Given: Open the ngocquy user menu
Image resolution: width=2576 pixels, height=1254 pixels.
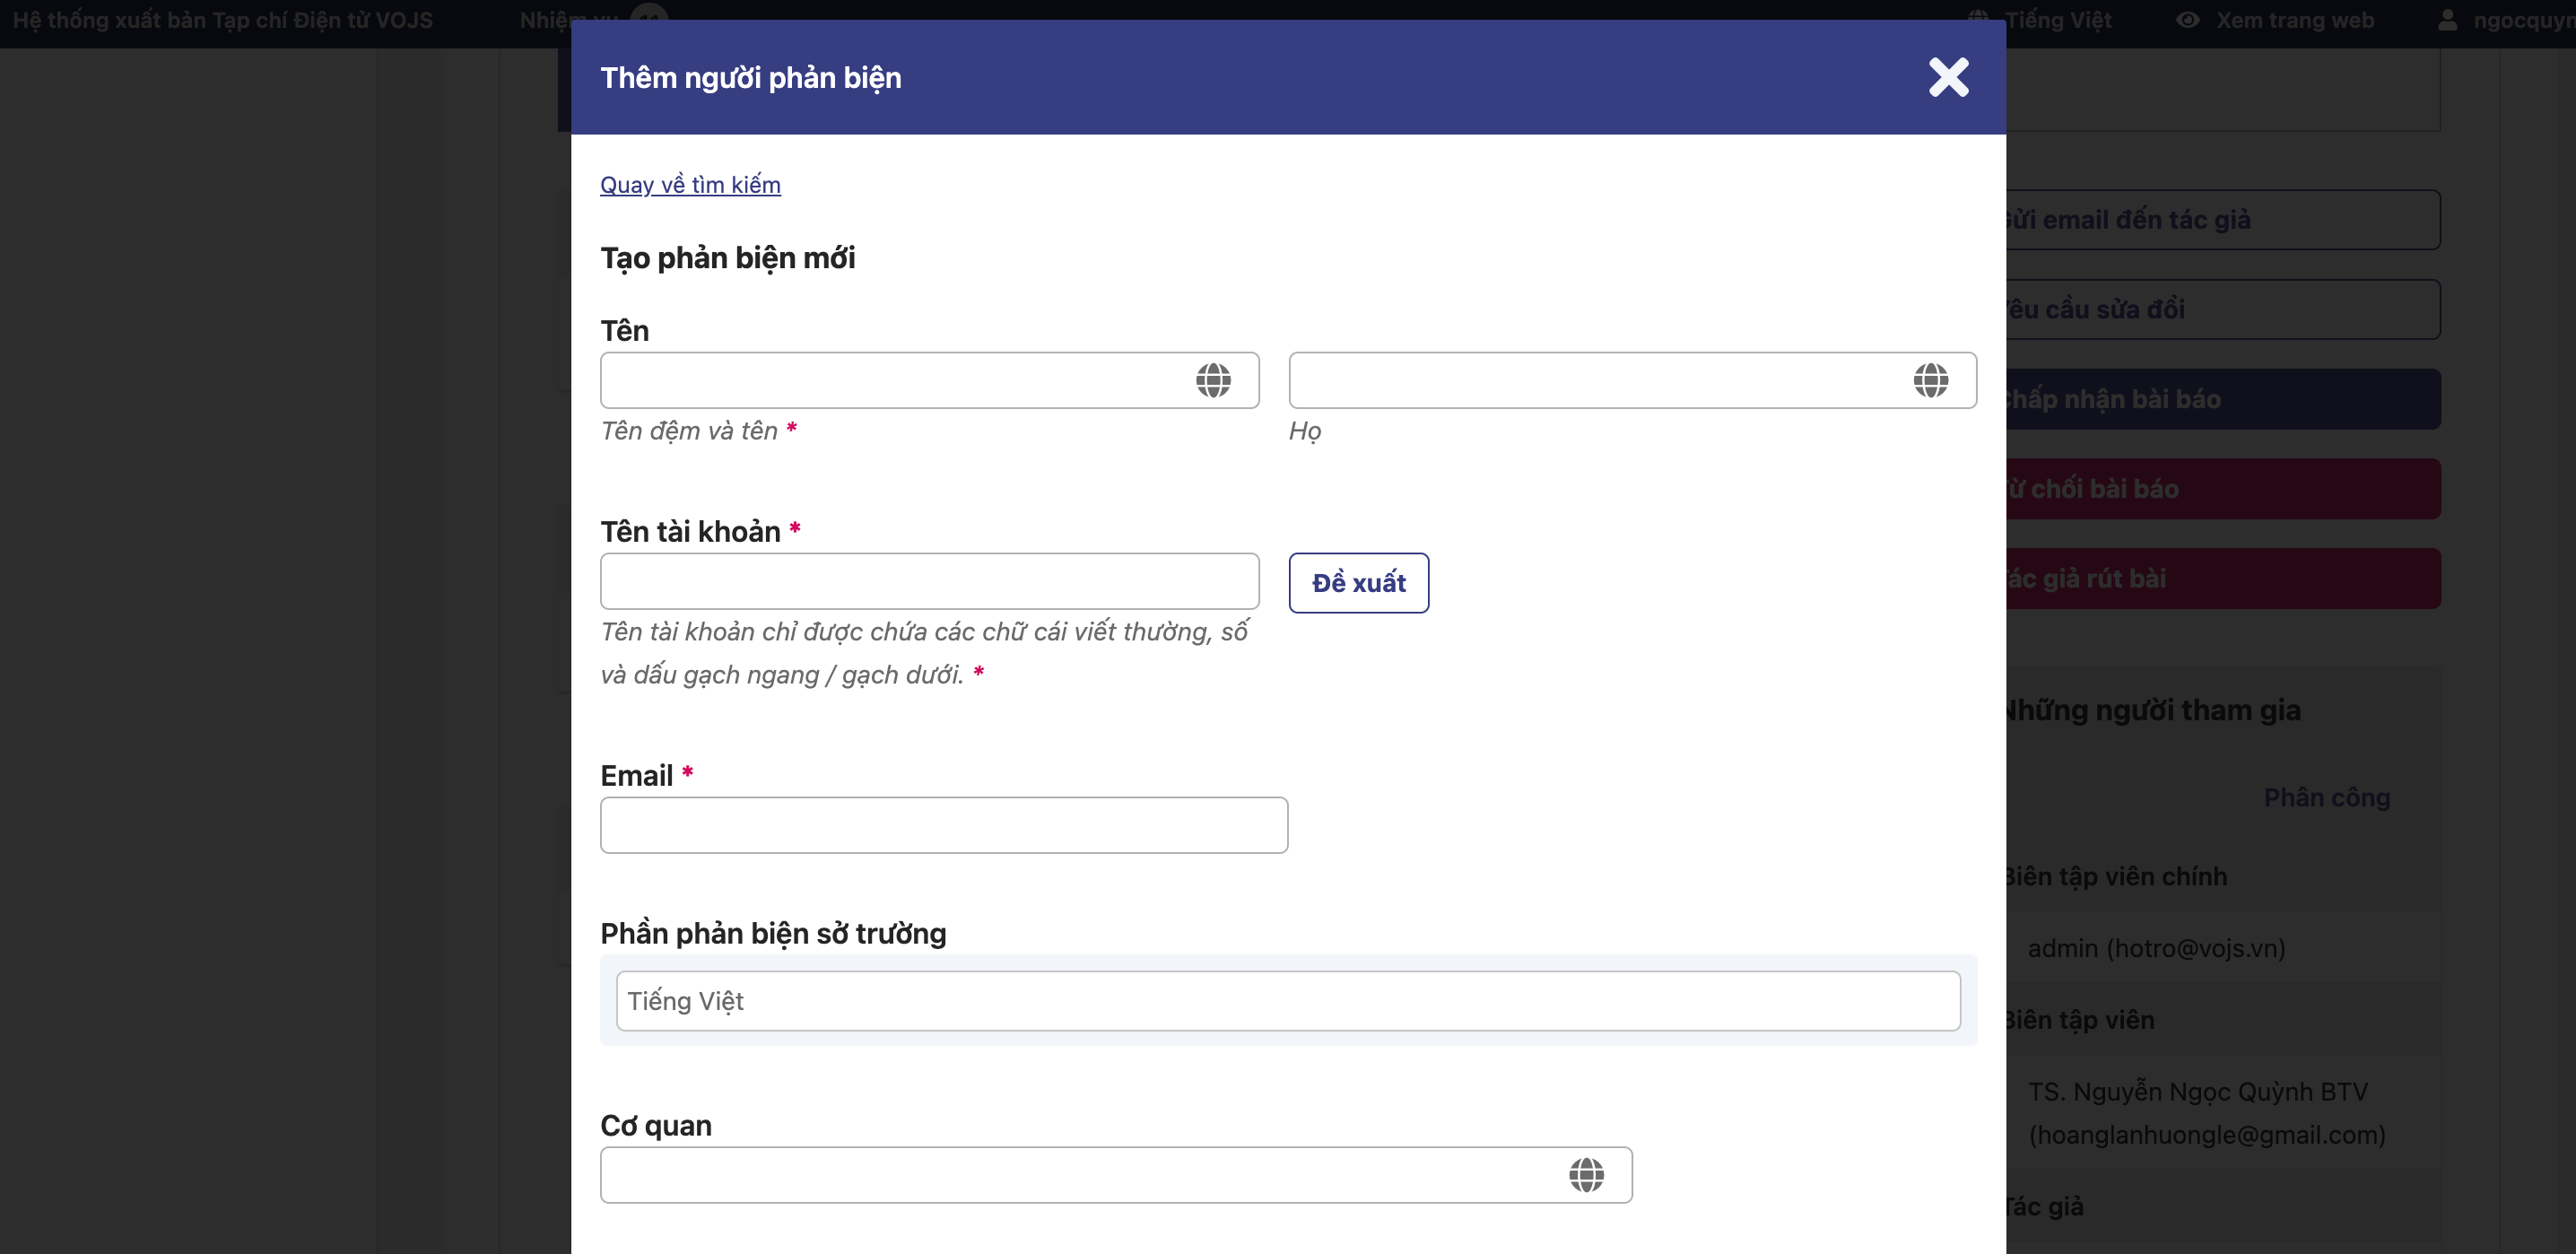Looking at the screenshot, I should (x=2506, y=20).
